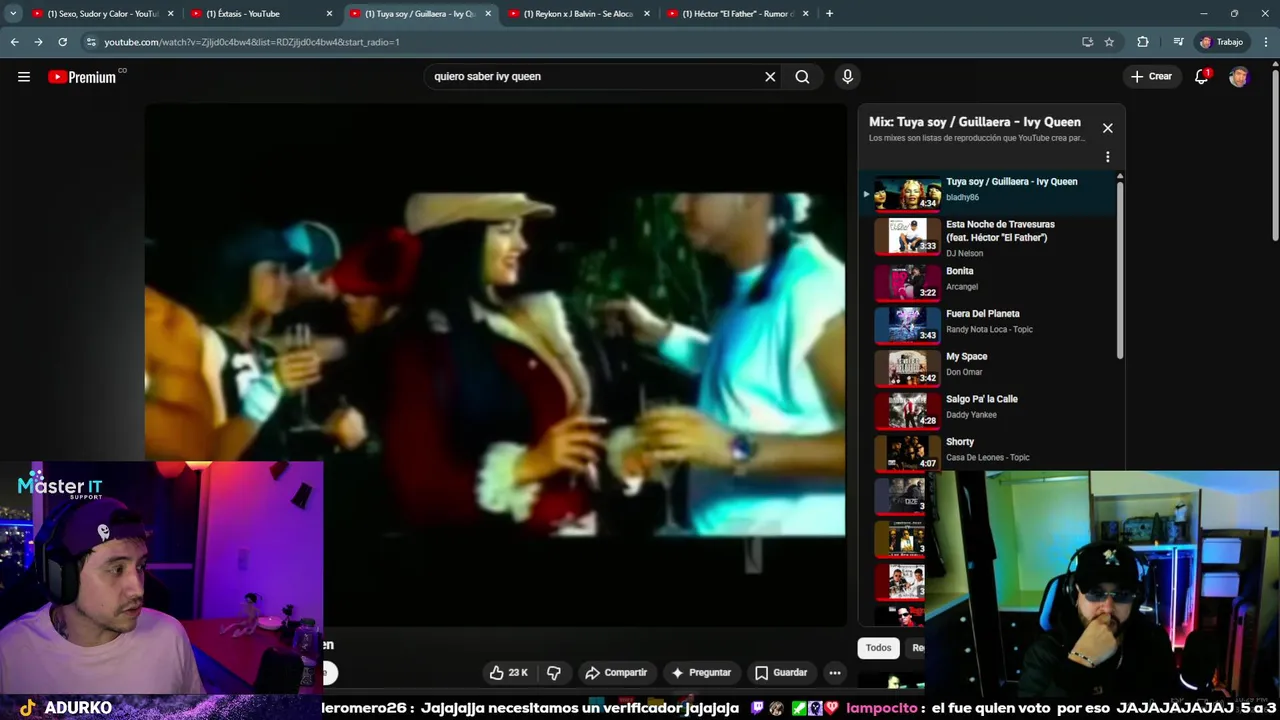Dislike the video with thumbs down
Image resolution: width=1280 pixels, height=720 pixels.
click(x=553, y=673)
